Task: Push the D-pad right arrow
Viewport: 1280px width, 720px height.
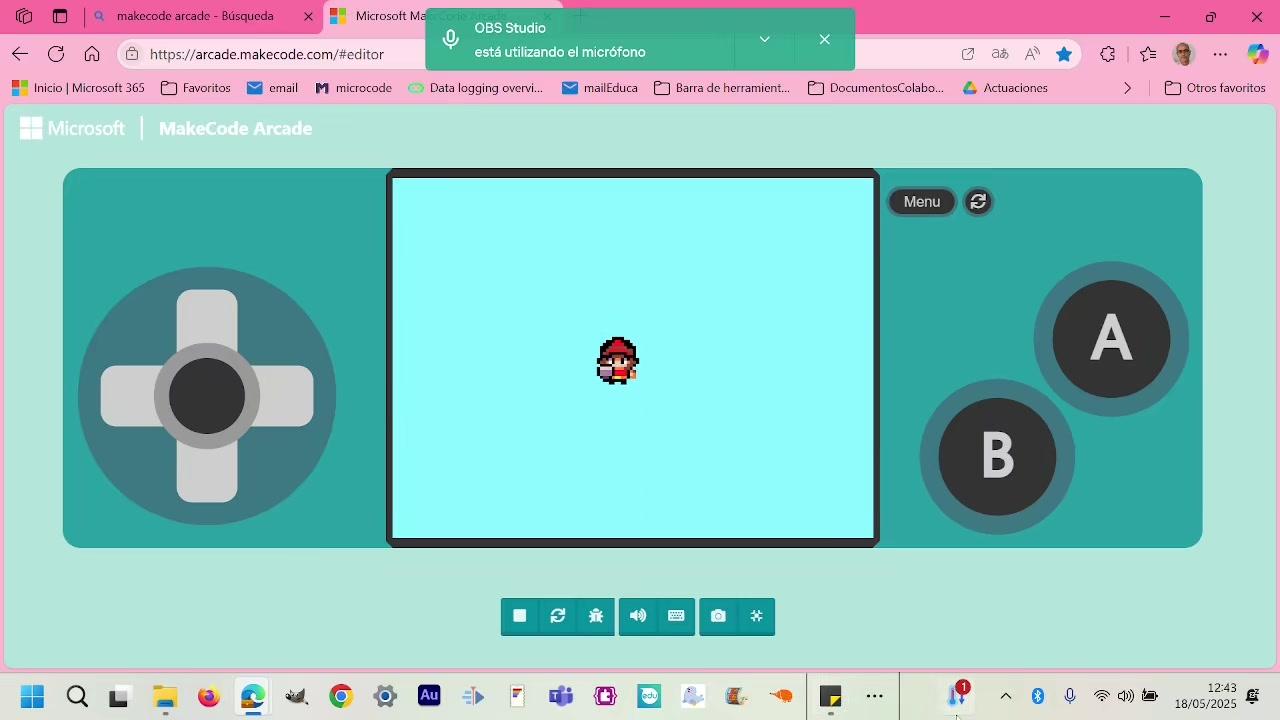Action: click(286, 396)
